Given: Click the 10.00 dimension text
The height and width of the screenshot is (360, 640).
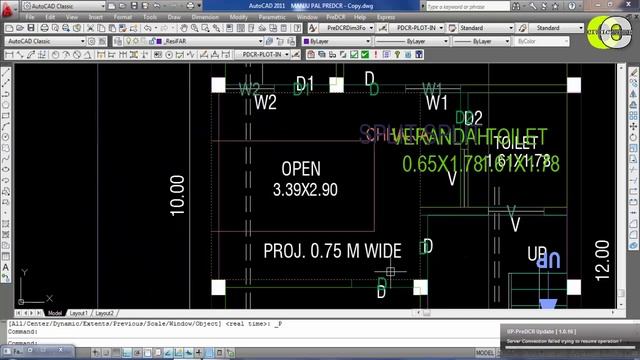Looking at the screenshot, I should [177, 196].
